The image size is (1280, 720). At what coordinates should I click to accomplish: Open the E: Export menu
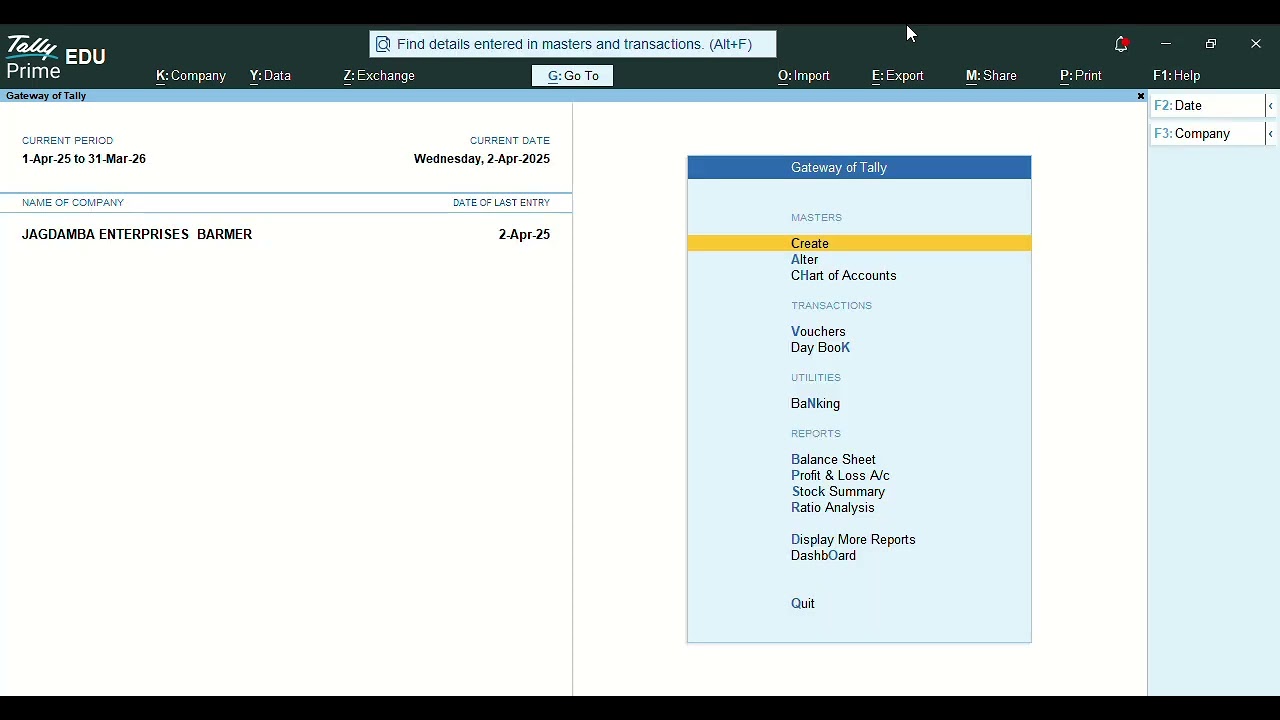(x=898, y=76)
